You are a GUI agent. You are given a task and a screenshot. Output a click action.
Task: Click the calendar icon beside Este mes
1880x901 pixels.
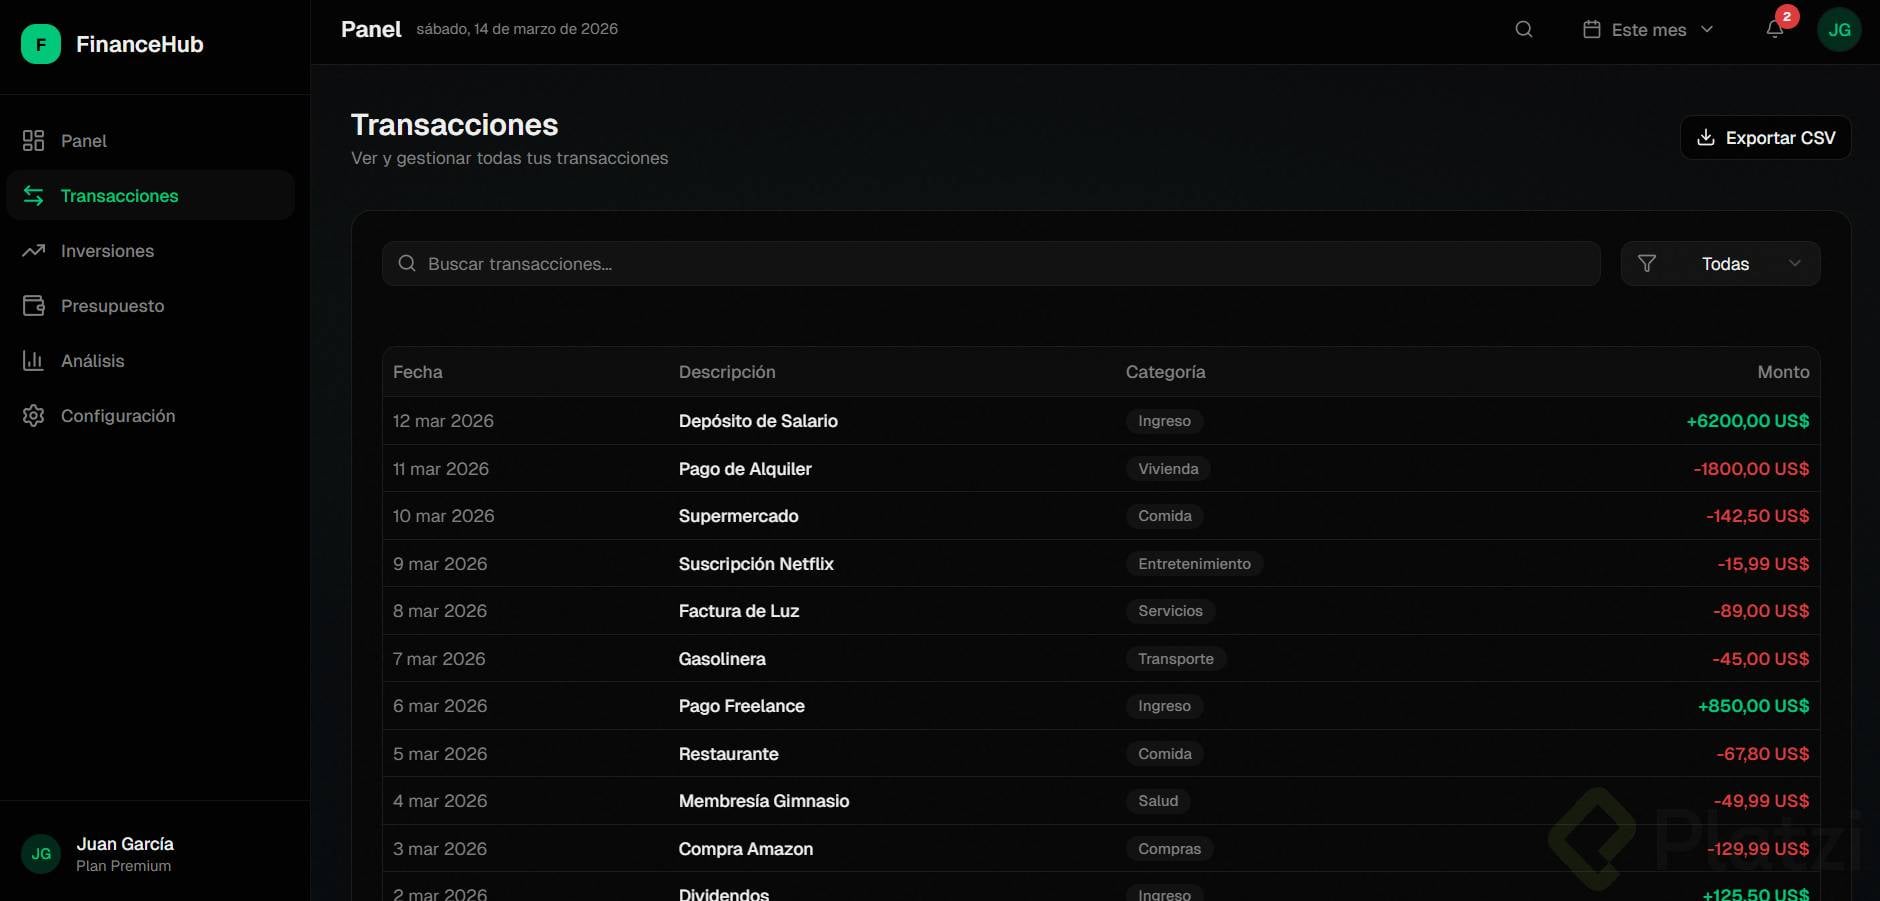(1592, 29)
